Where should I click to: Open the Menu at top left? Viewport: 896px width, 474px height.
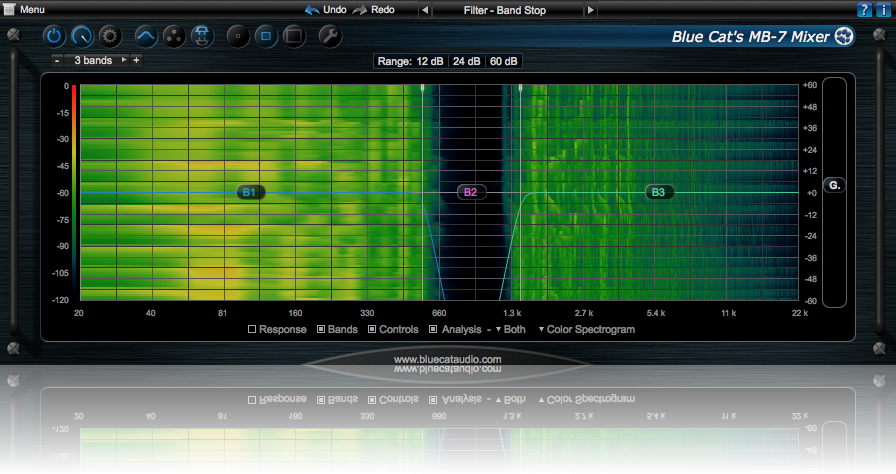pos(24,10)
